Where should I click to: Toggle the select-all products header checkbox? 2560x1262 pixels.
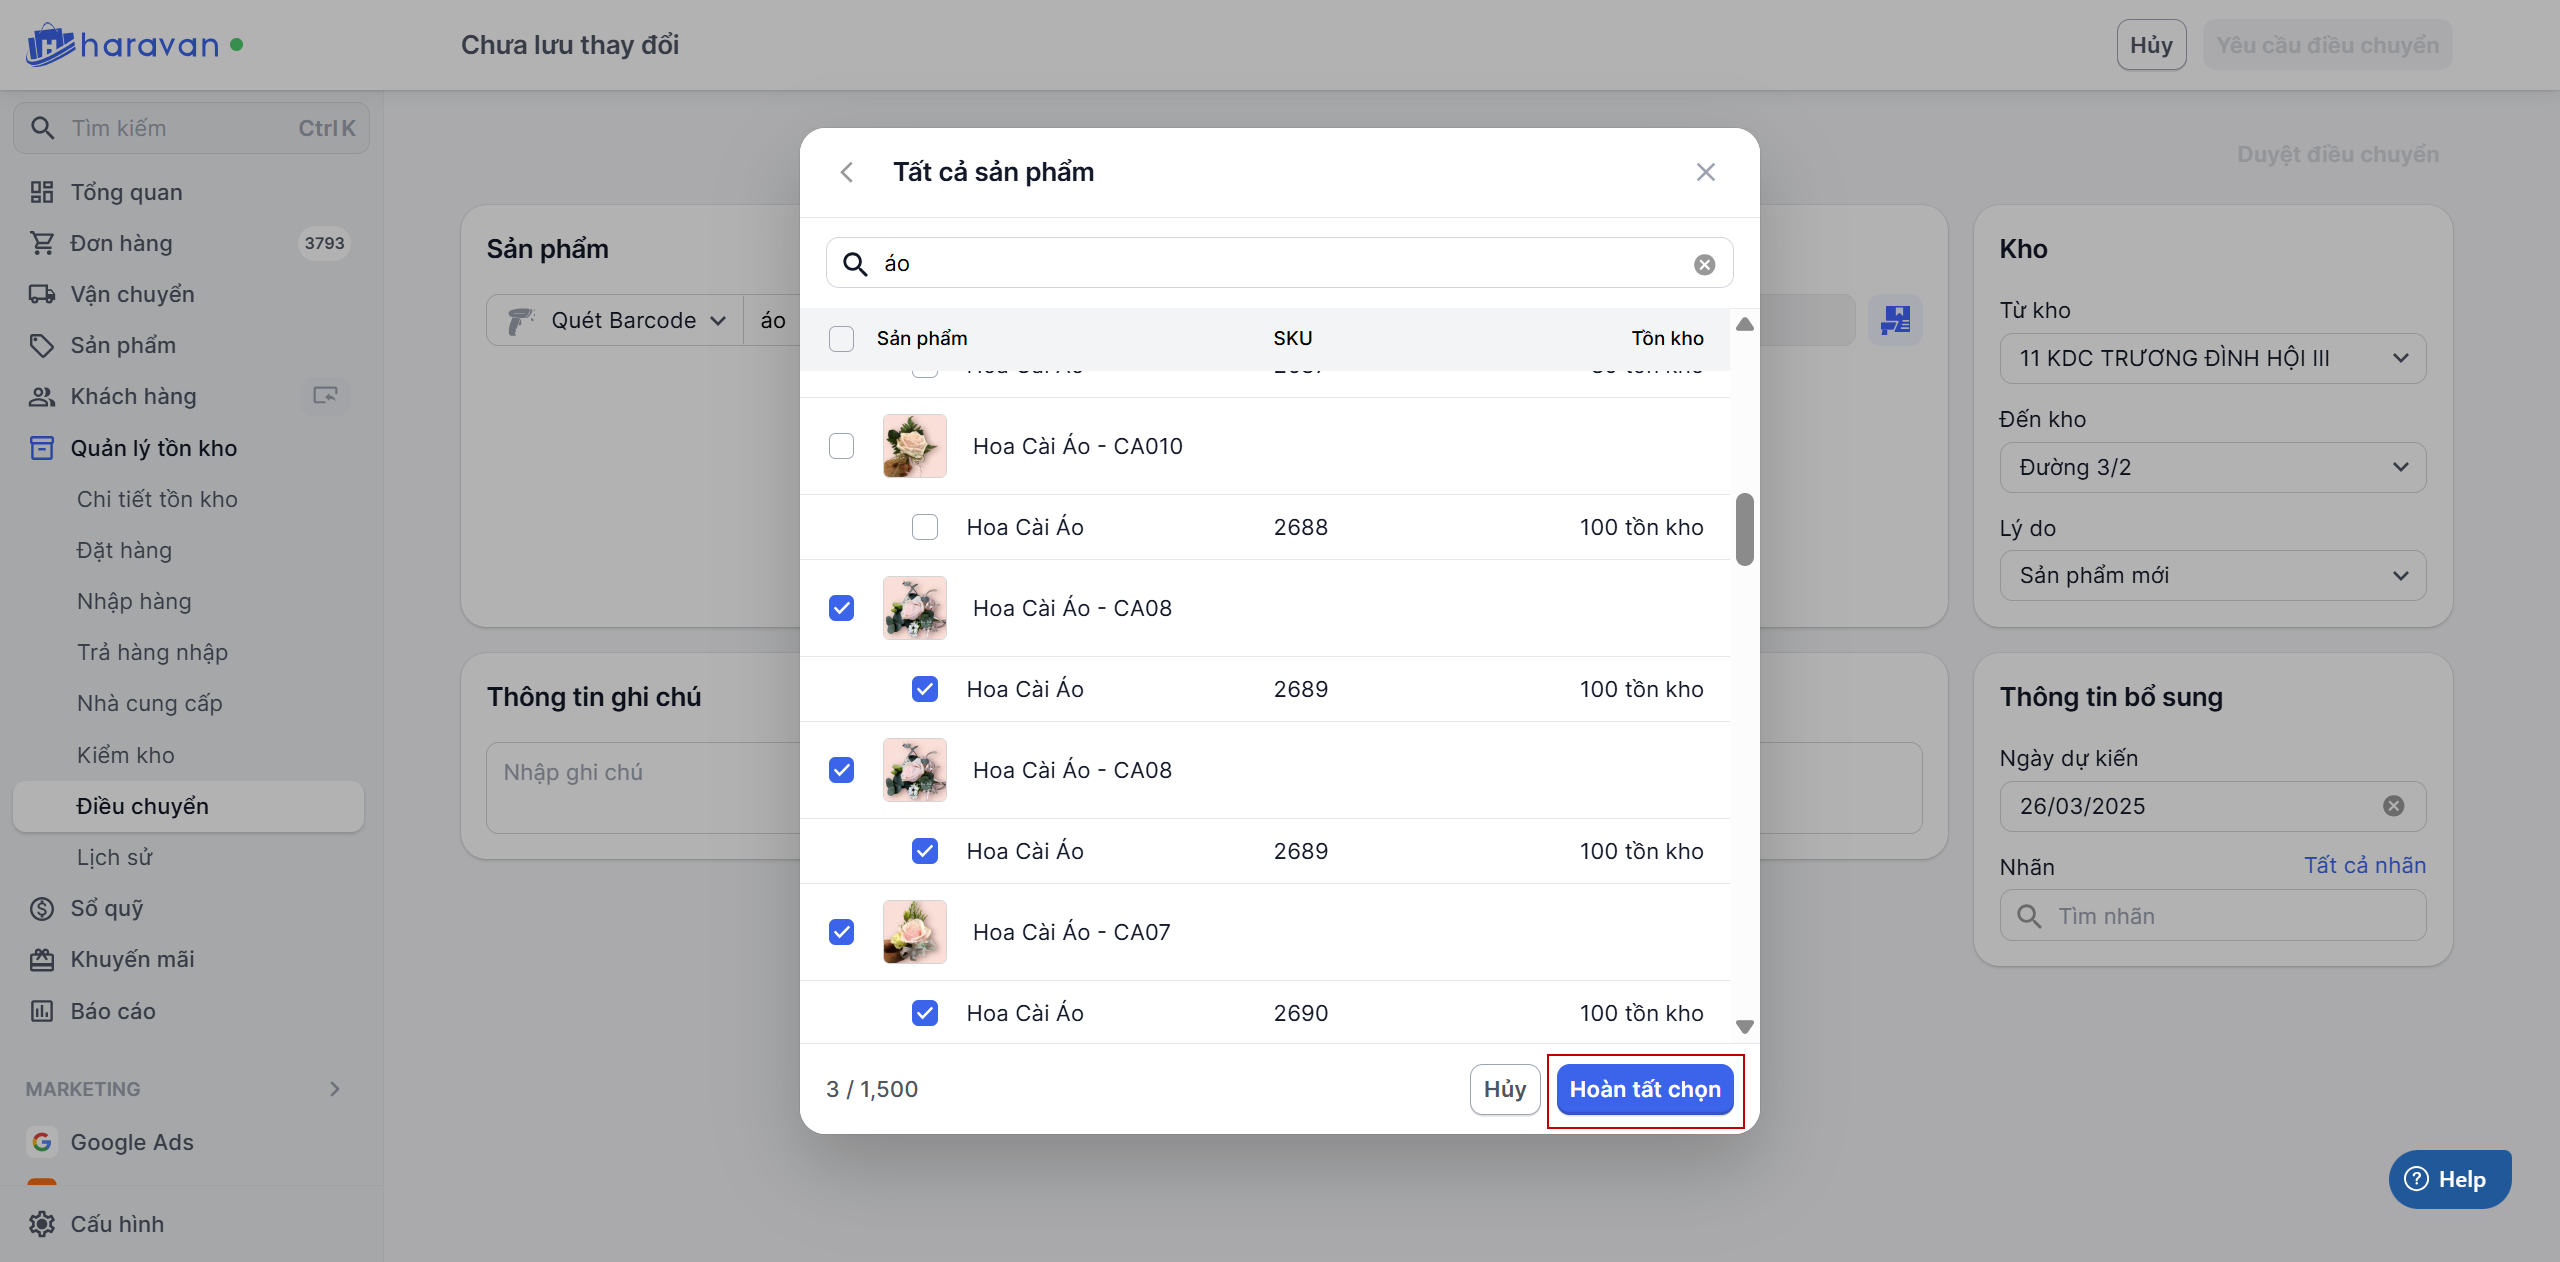[841, 338]
